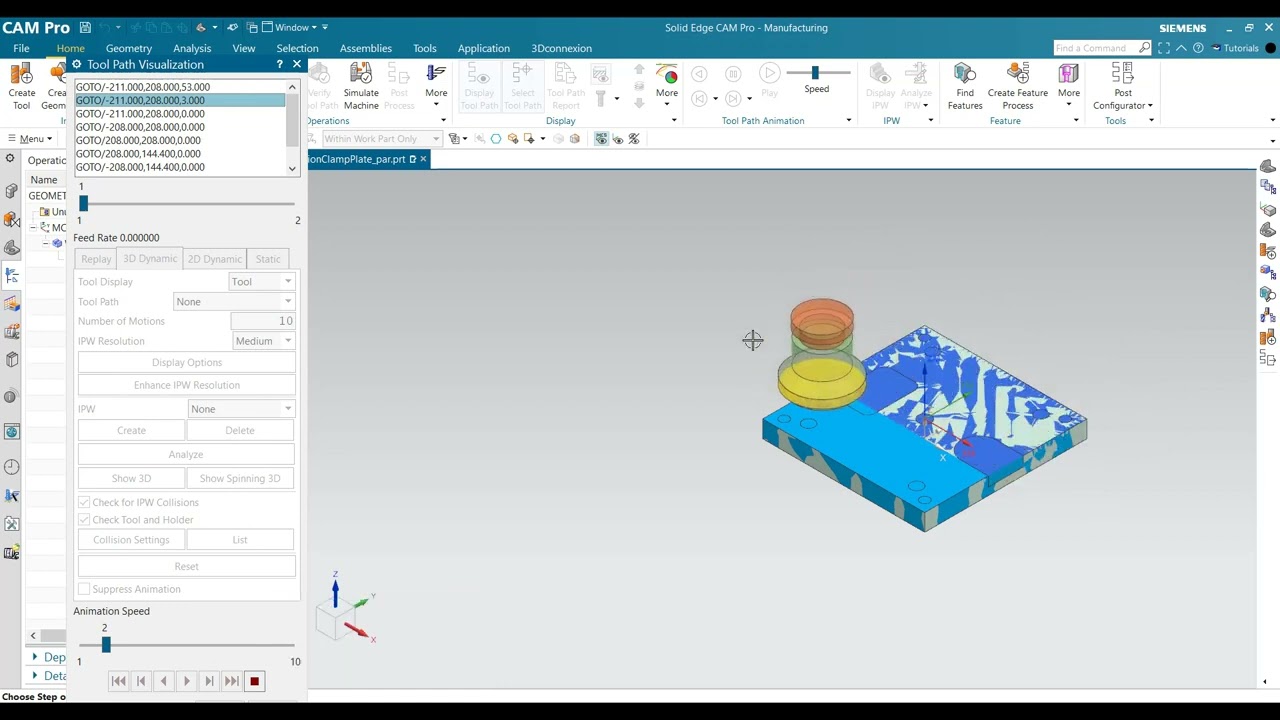This screenshot has width=1280, height=720.
Task: Toggle Check Tool and Holder checkbox
Action: coord(84,520)
